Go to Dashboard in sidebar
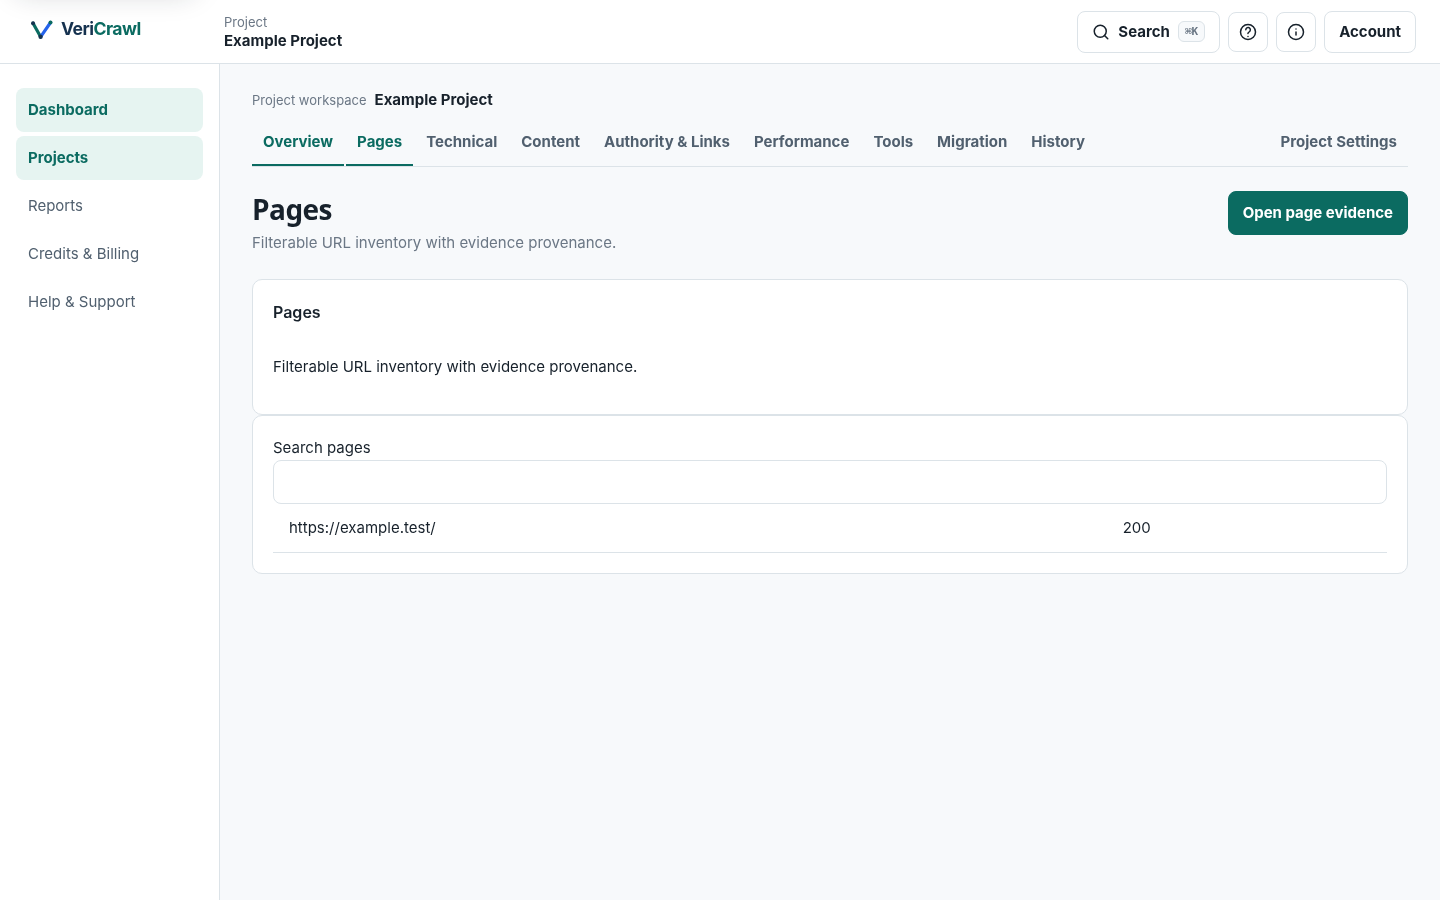 point(109,110)
